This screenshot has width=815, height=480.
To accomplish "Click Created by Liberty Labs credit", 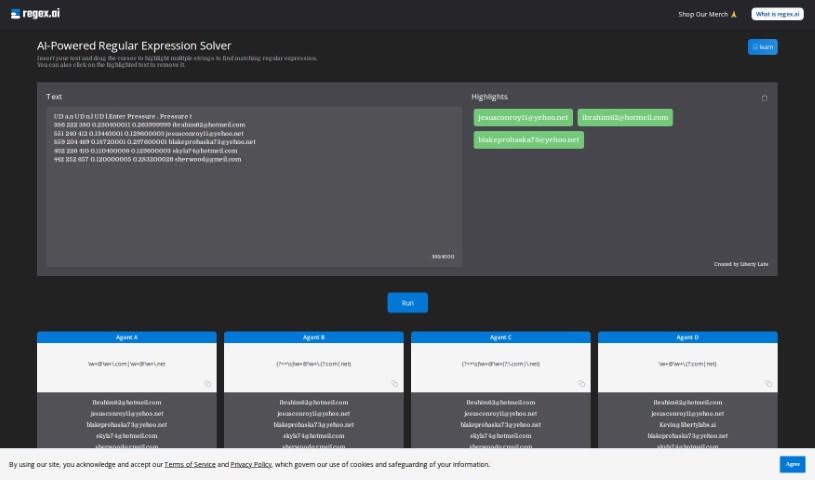I will [741, 264].
